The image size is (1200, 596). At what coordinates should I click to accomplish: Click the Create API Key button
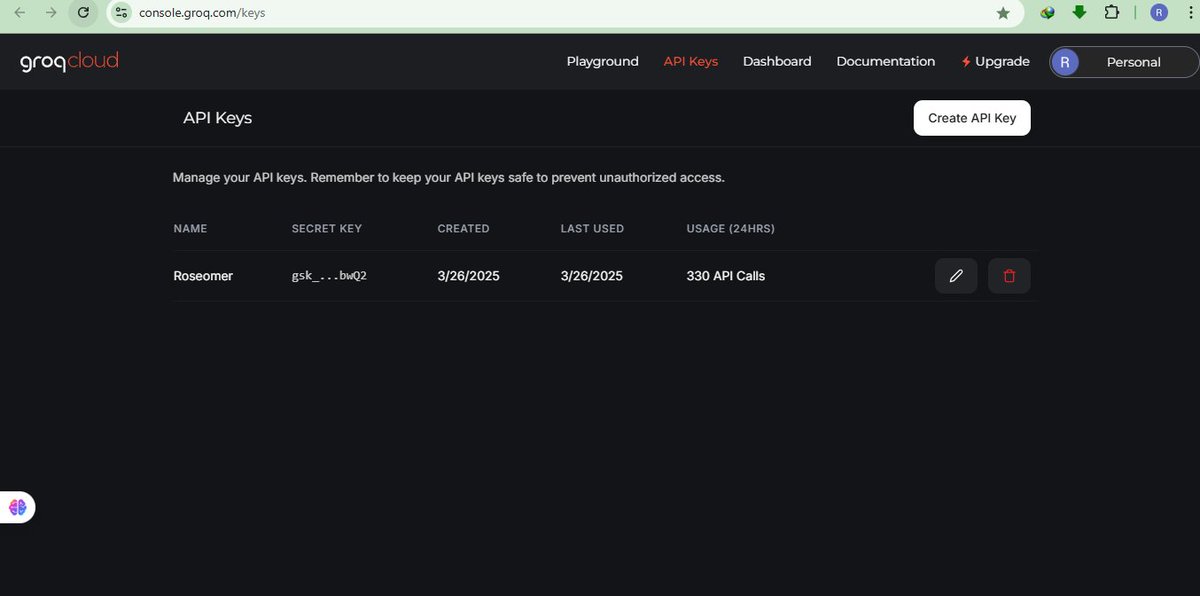click(972, 118)
